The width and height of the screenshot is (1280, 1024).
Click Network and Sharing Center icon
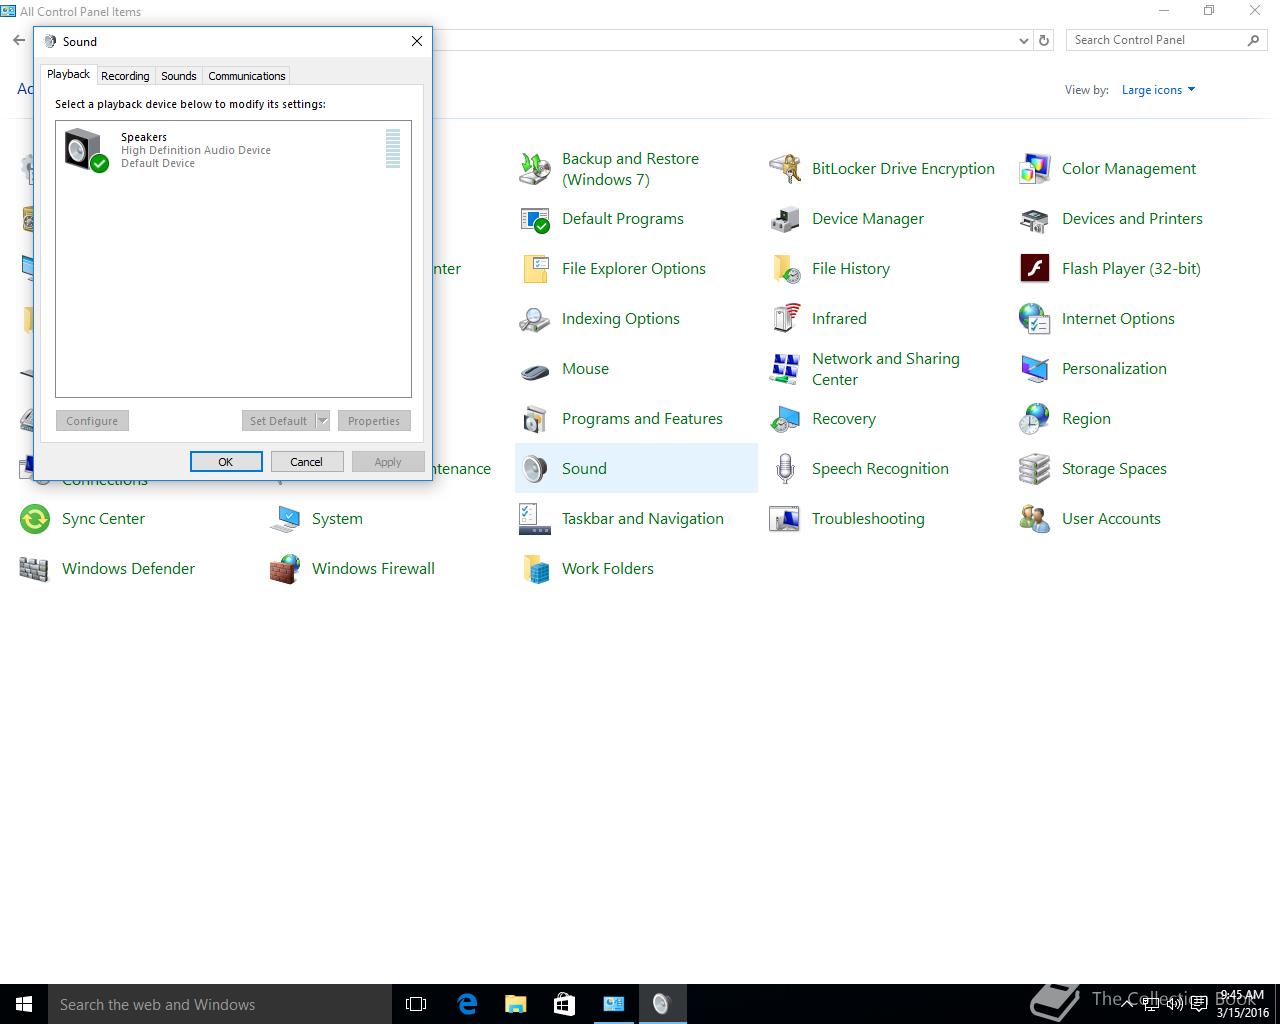coord(785,369)
